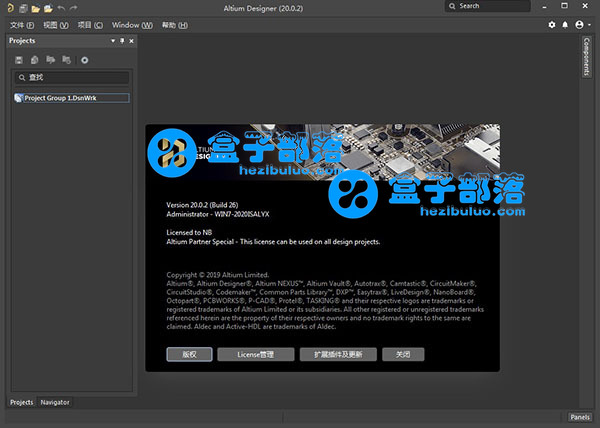This screenshot has height=428, width=600.
Task: Open the project folder icon in the title bar
Action: (48, 8)
